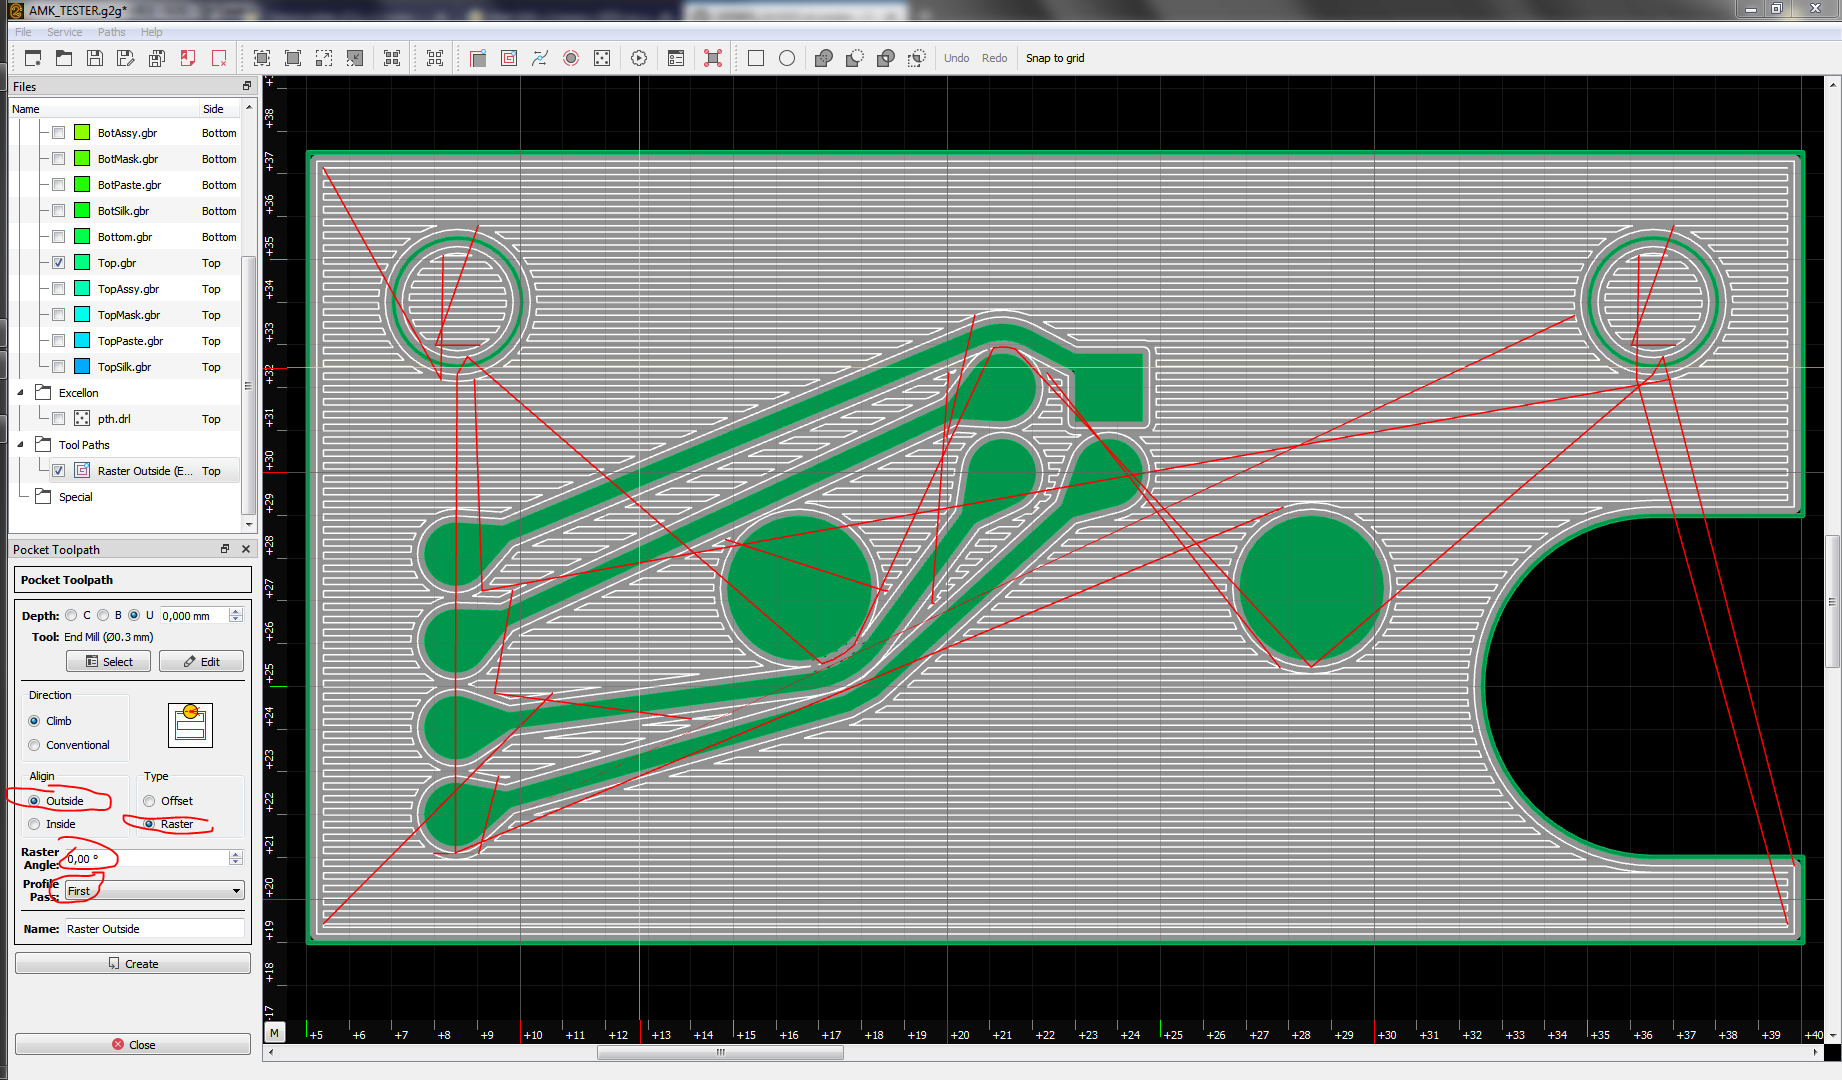Image resolution: width=1842 pixels, height=1080 pixels.
Task: Click the Close button at panel bottom
Action: (x=133, y=1045)
